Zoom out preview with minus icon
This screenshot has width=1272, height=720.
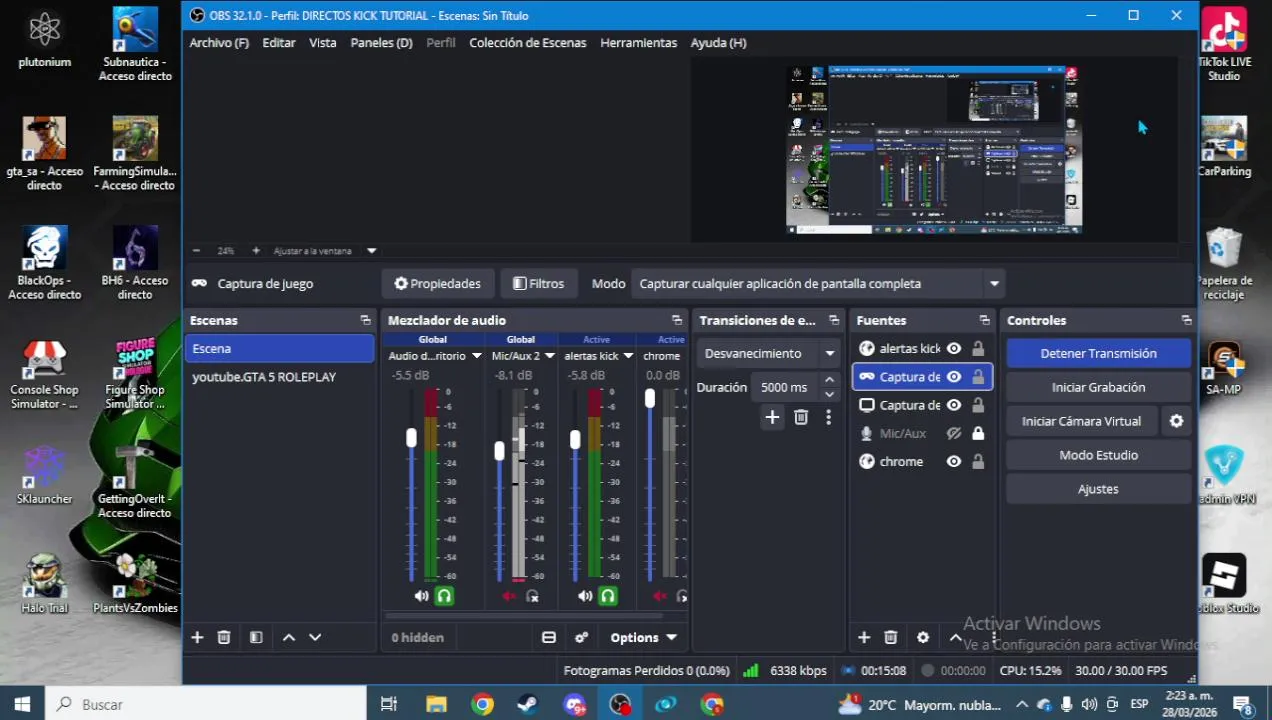point(196,250)
